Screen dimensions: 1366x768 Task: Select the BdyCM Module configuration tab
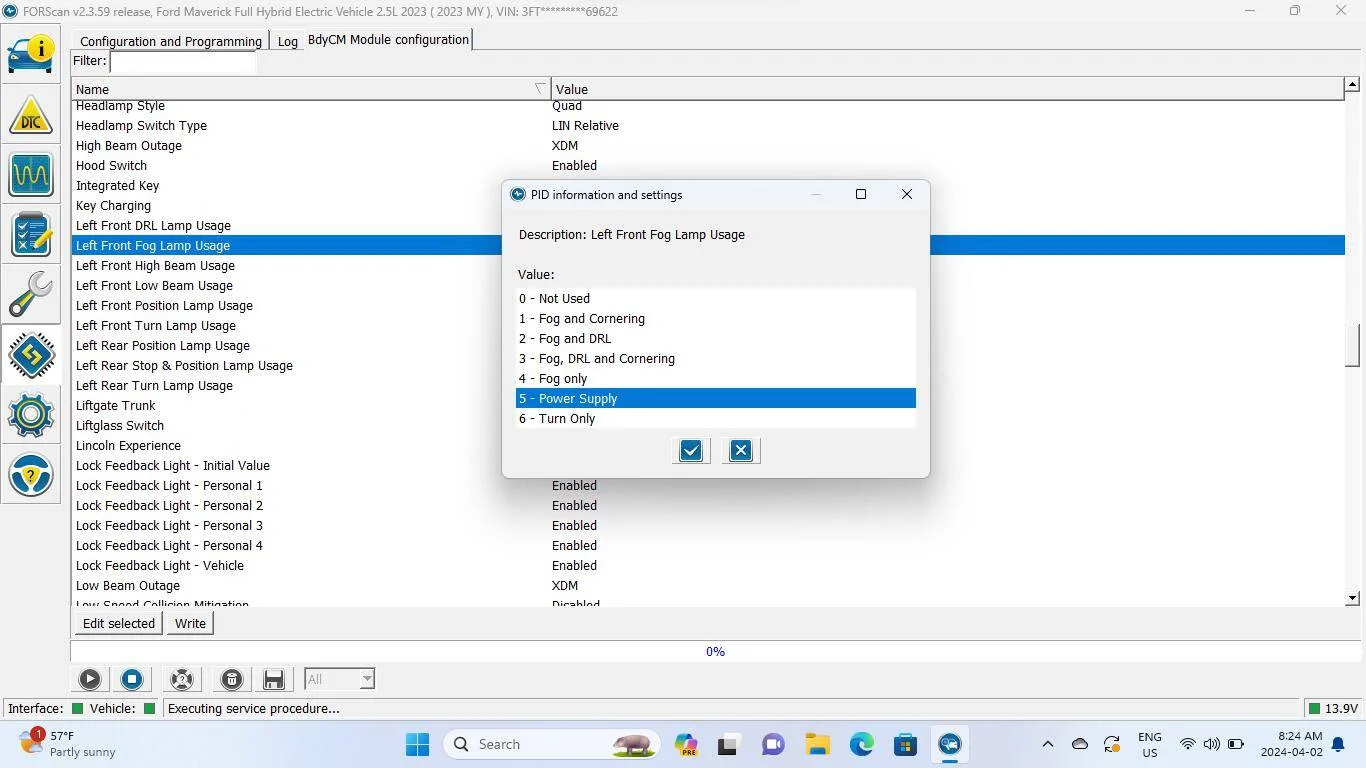[x=388, y=40]
